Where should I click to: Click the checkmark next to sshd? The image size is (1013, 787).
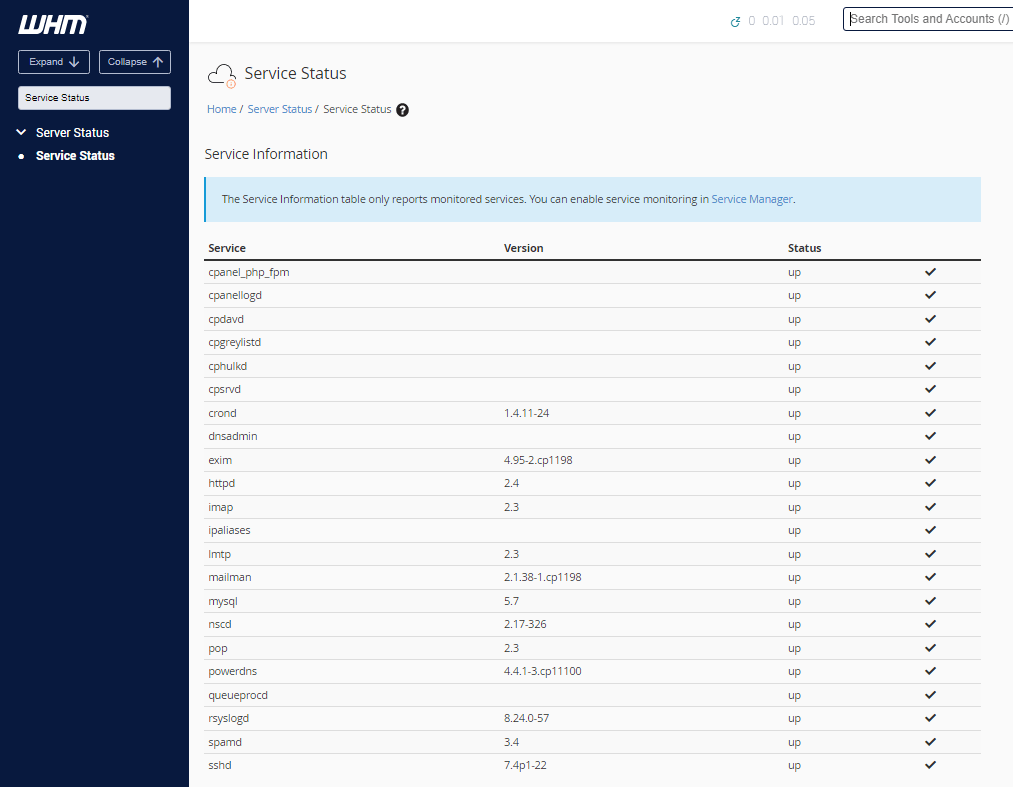point(930,765)
